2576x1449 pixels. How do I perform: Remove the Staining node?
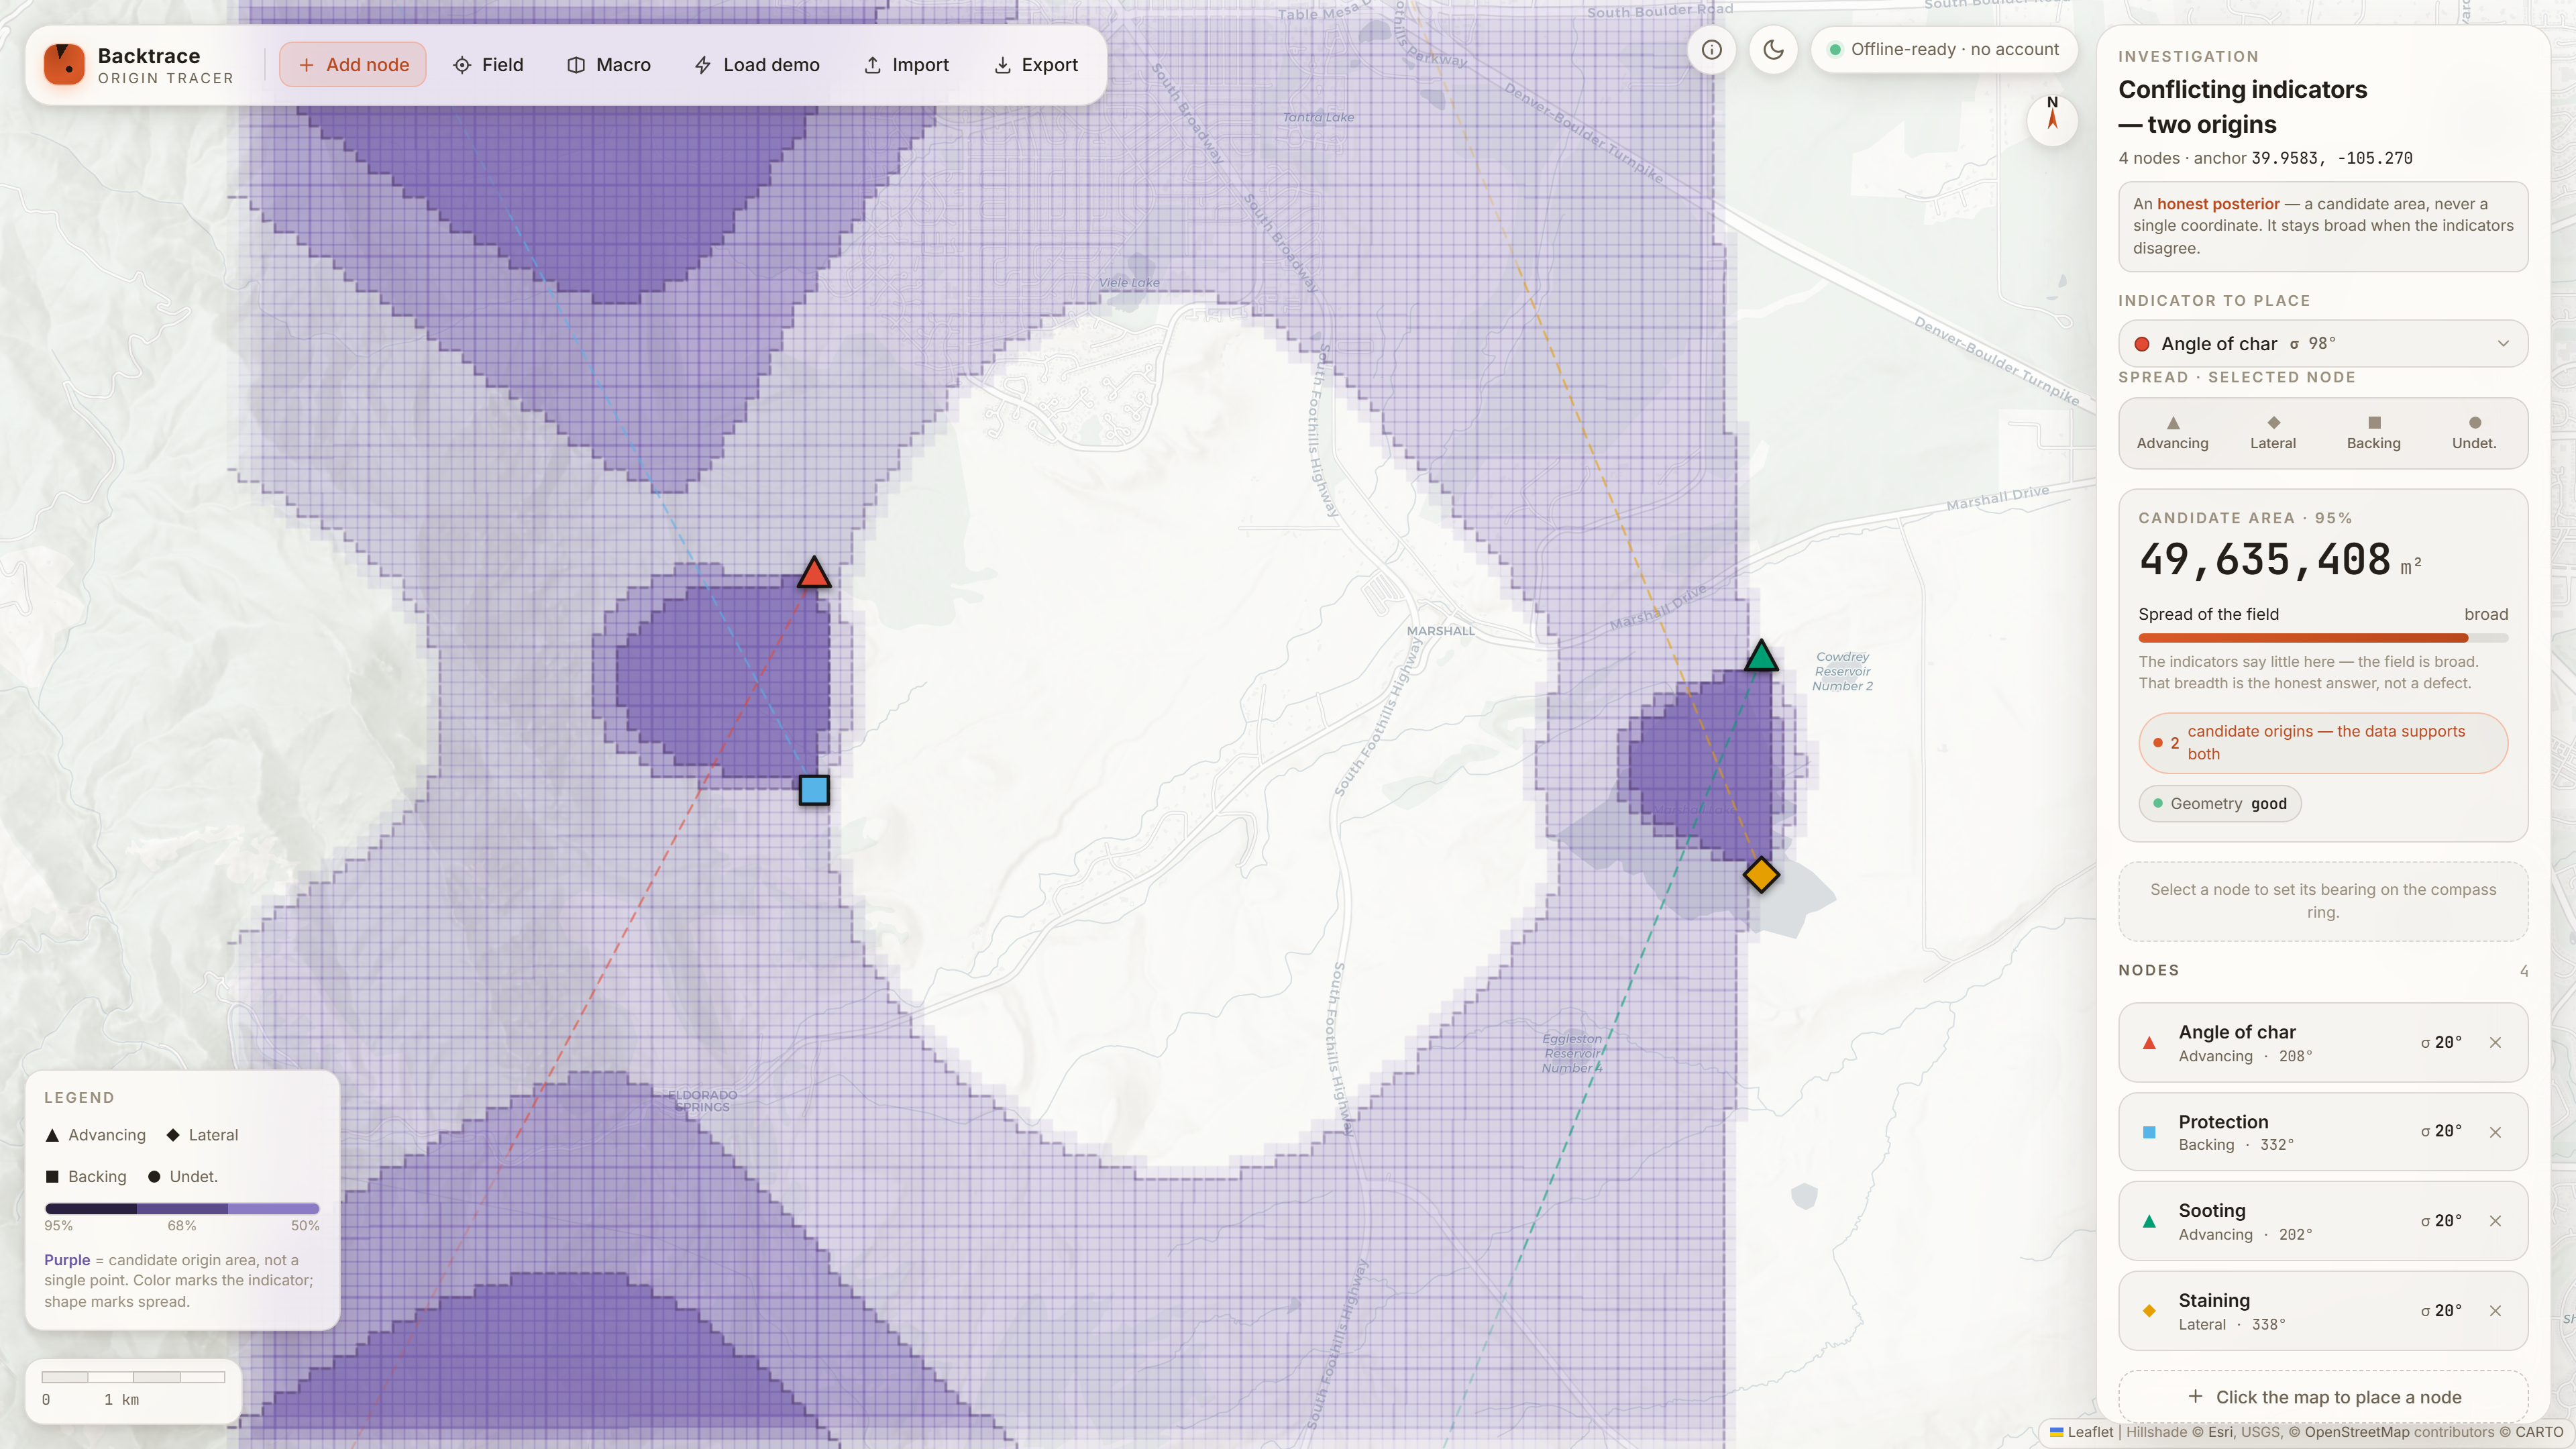pyautogui.click(x=2496, y=1311)
